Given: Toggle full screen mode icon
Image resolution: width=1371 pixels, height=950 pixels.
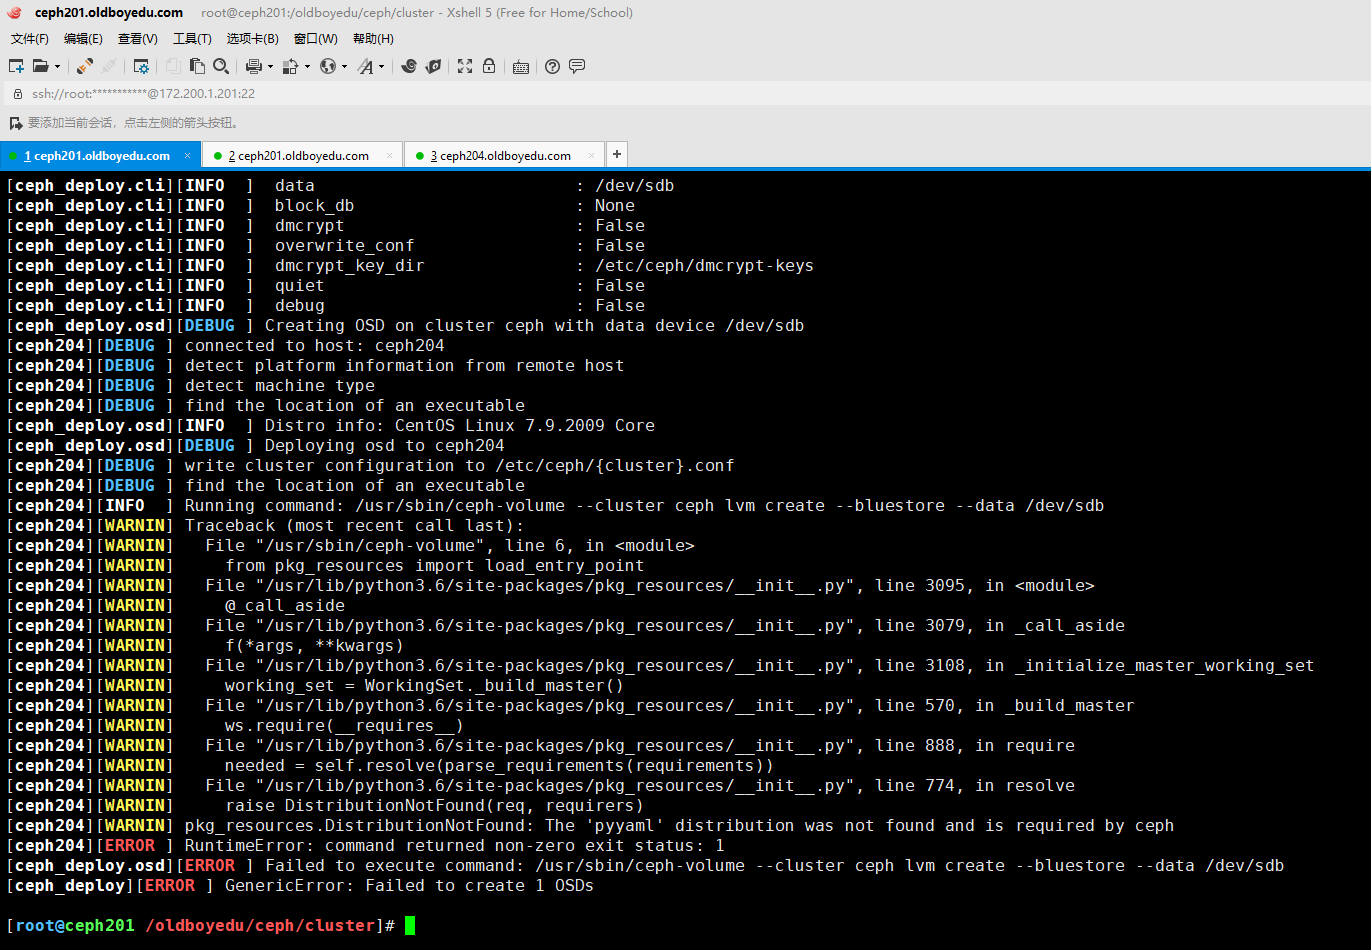Looking at the screenshot, I should tap(464, 66).
